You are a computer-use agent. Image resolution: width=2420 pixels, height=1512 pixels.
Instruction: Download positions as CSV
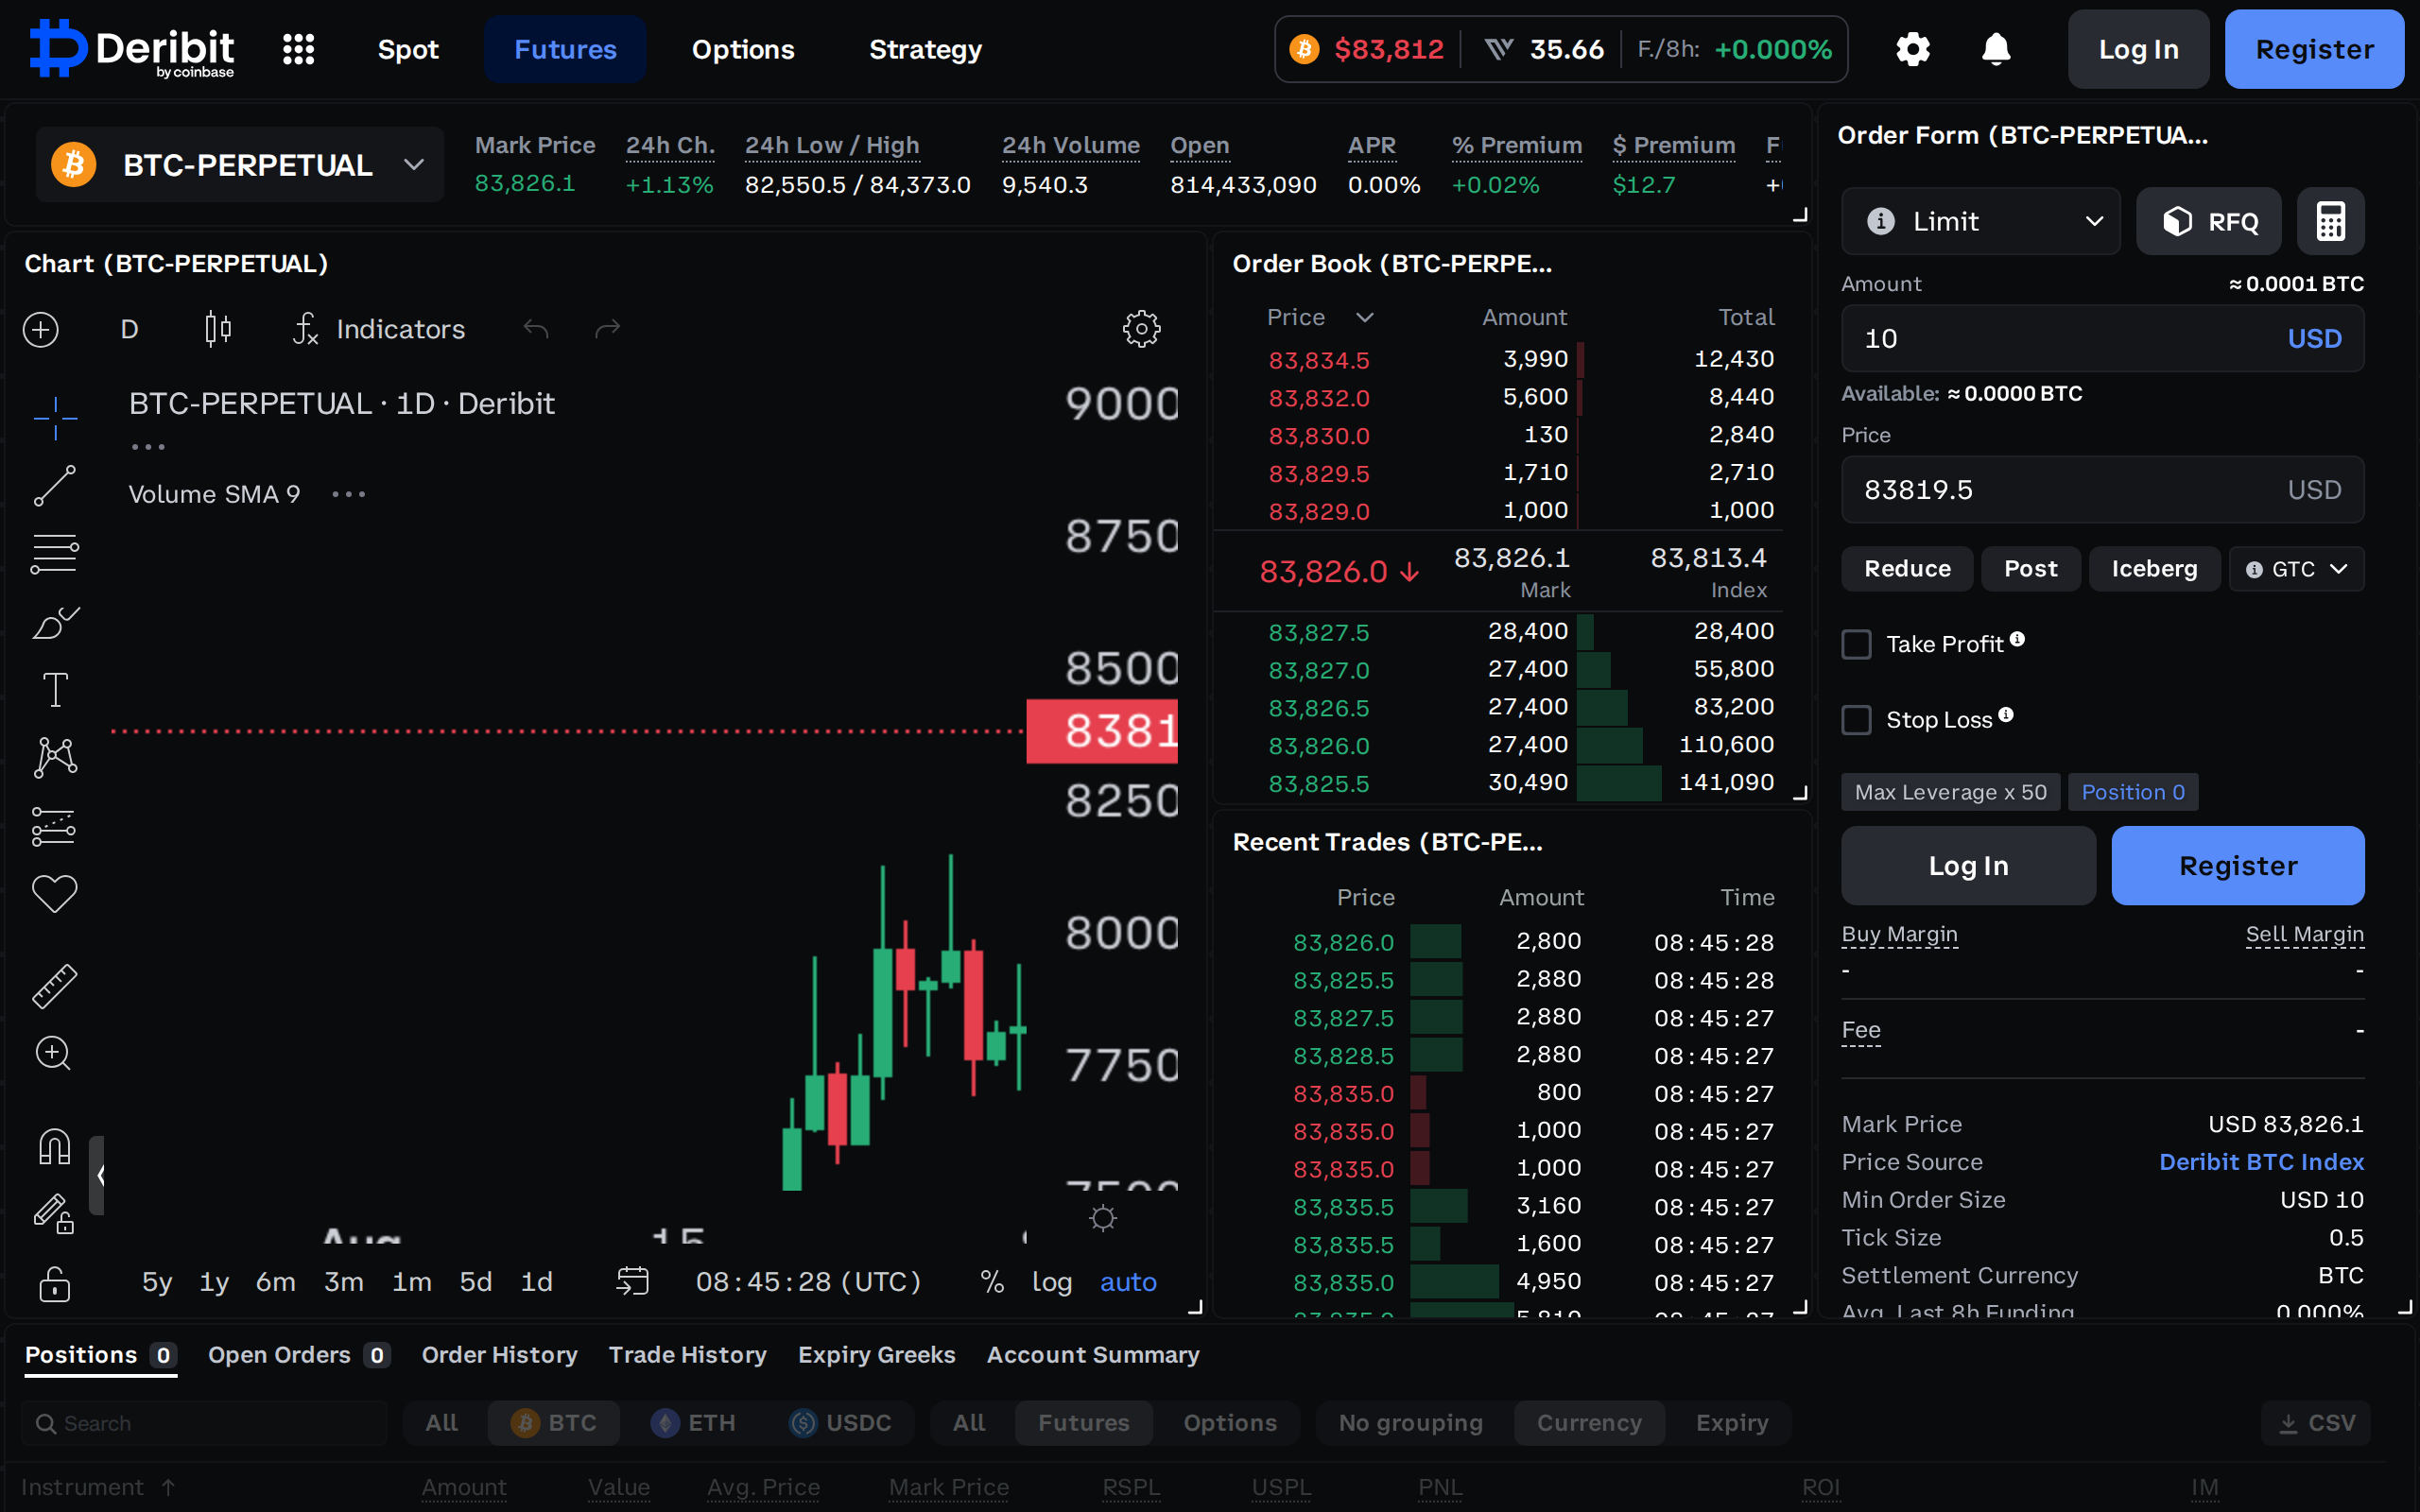click(2316, 1423)
